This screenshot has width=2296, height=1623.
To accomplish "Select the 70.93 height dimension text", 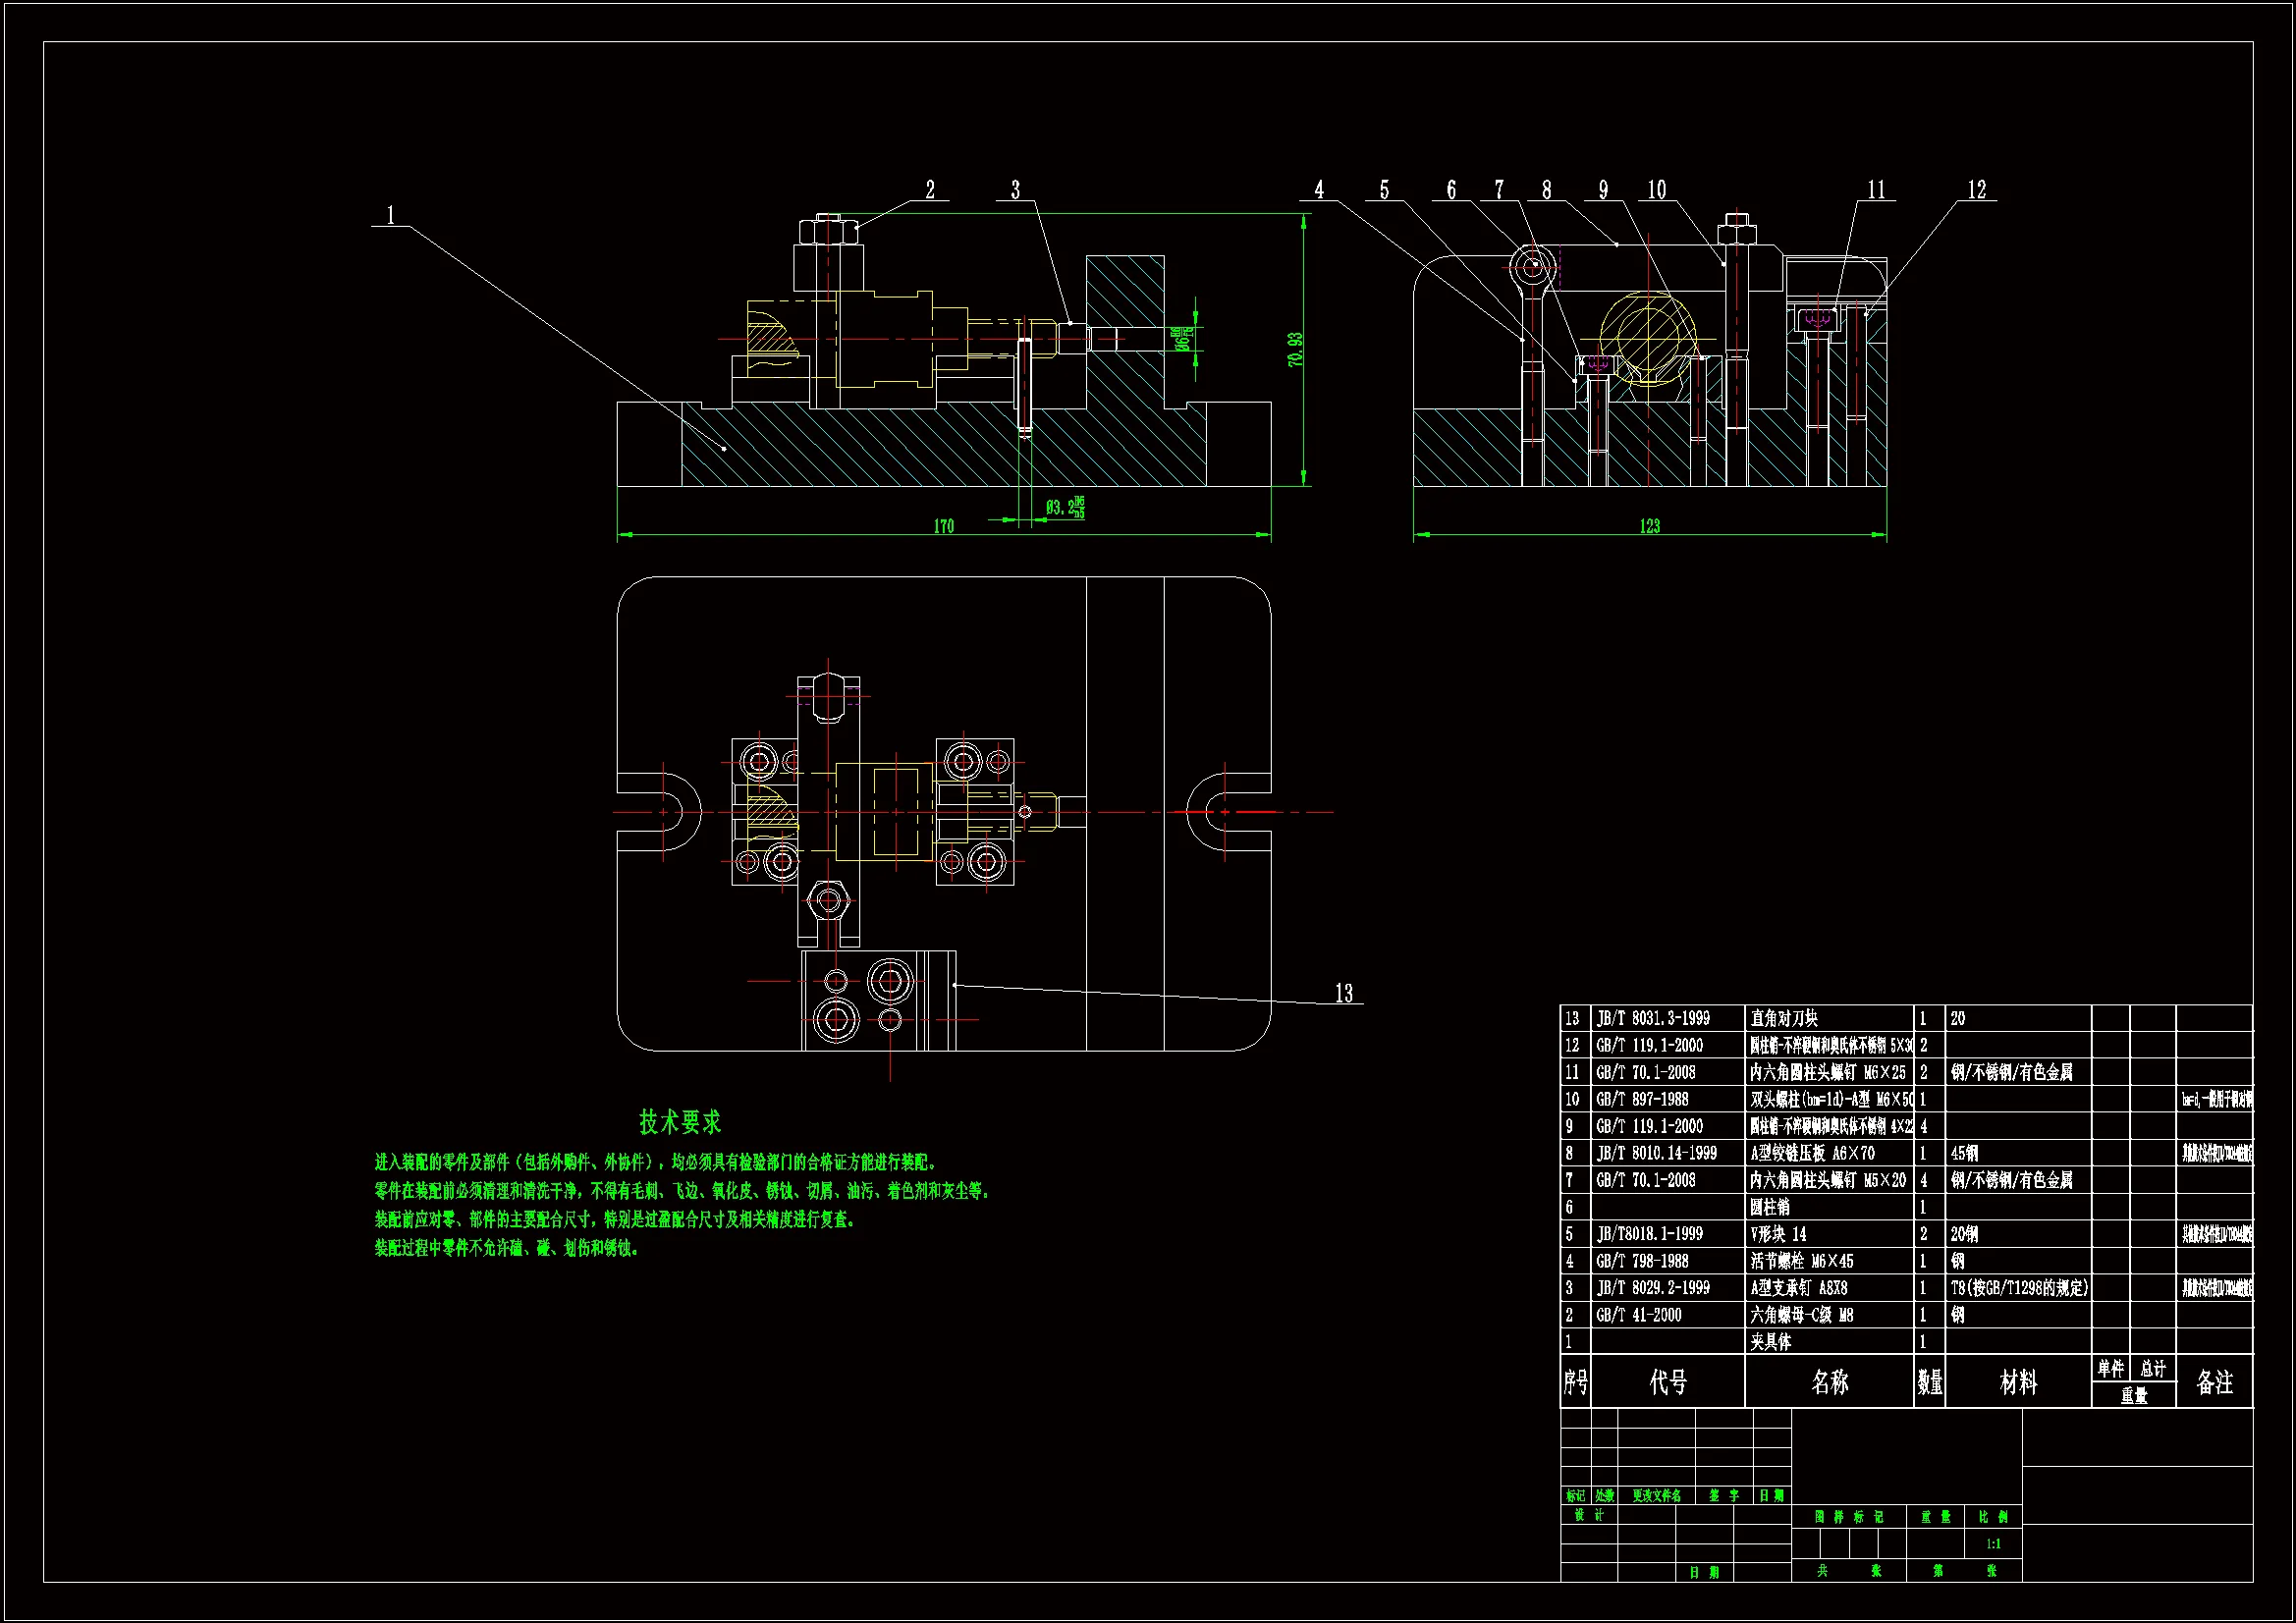I will tap(1296, 350).
